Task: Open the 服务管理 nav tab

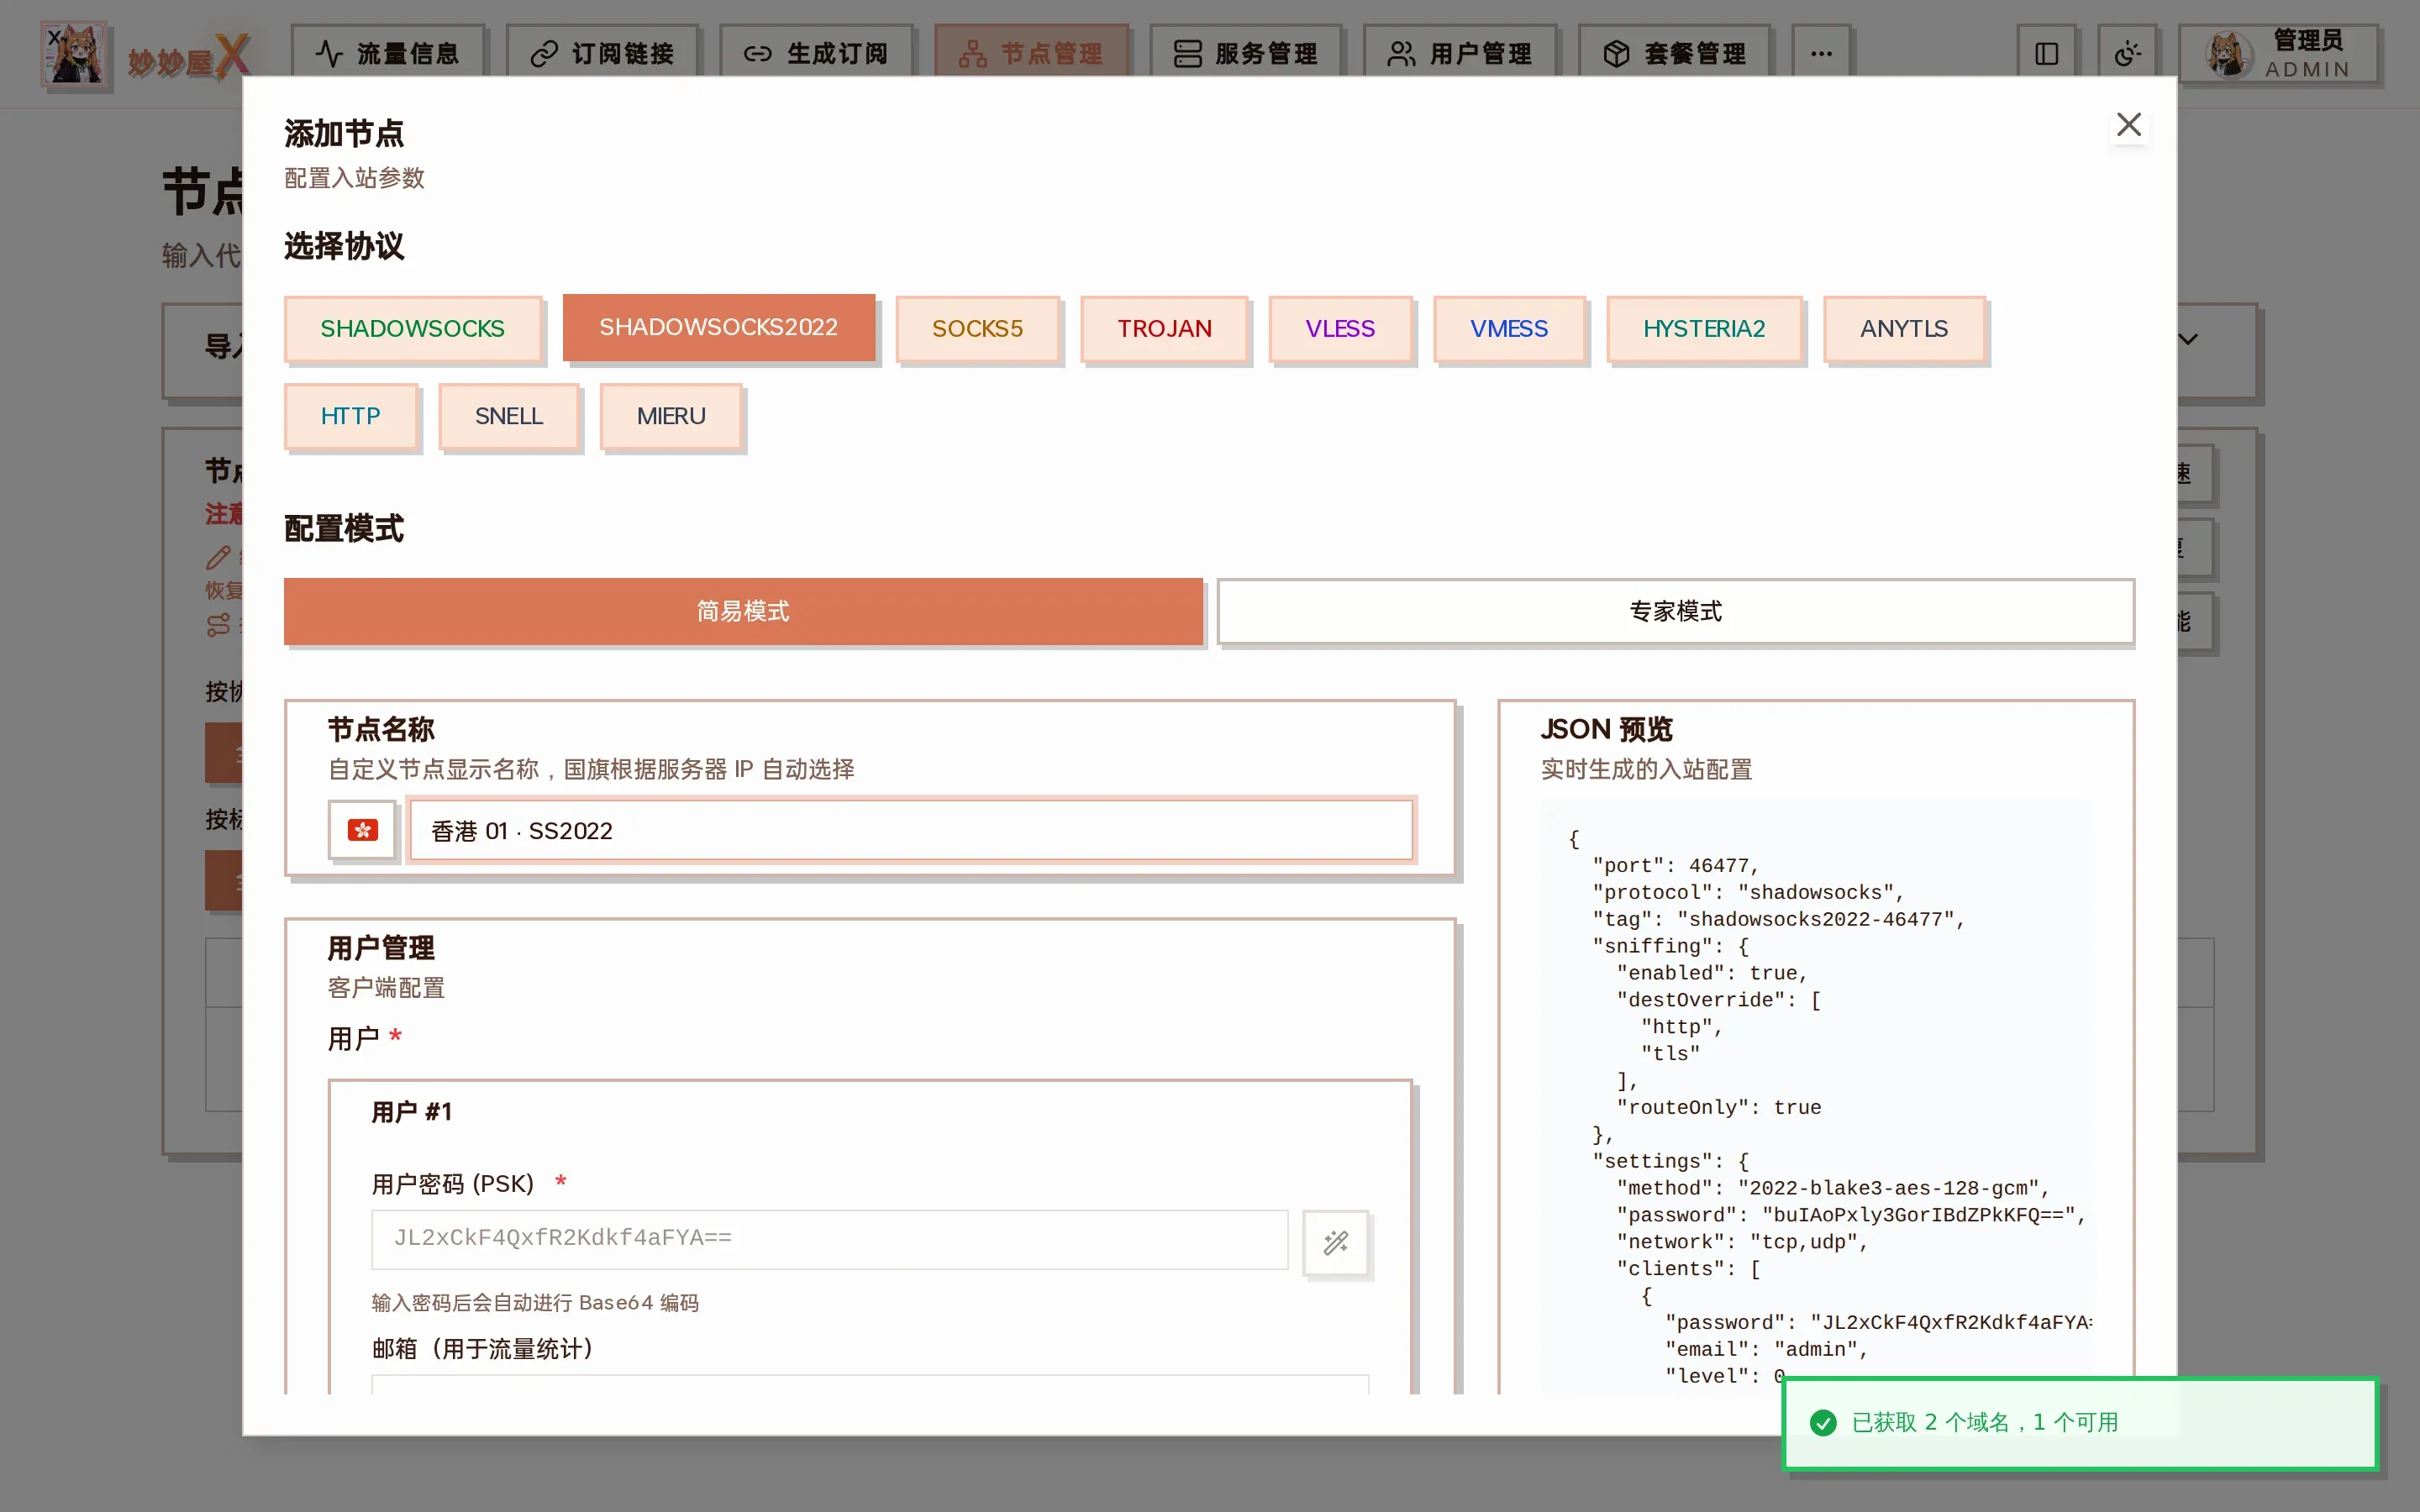Action: (x=1245, y=54)
